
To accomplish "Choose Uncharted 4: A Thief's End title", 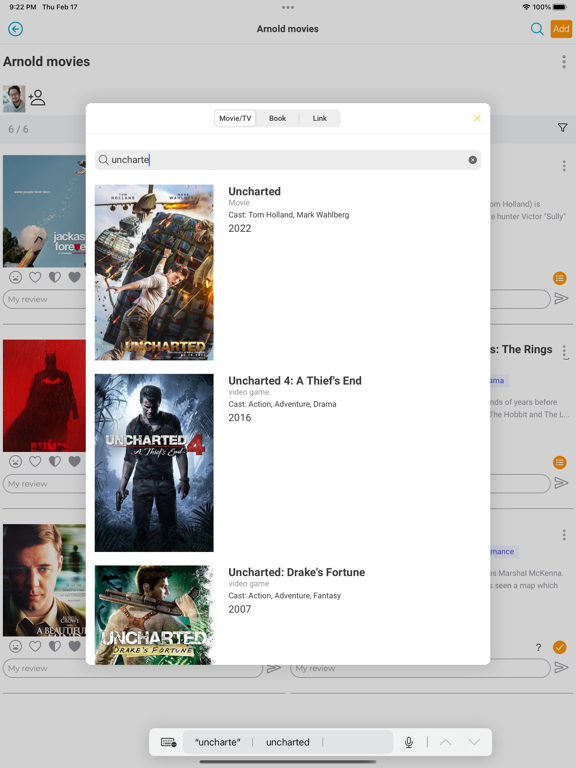I will (295, 381).
